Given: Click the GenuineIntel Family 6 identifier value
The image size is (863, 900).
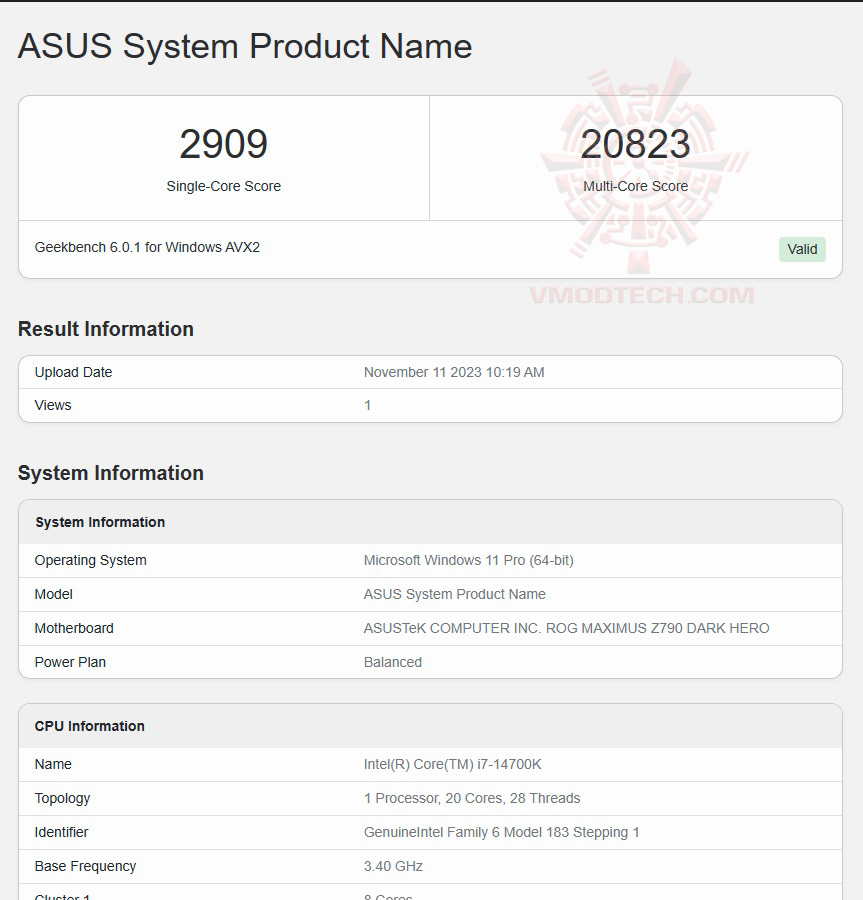Looking at the screenshot, I should click(500, 832).
